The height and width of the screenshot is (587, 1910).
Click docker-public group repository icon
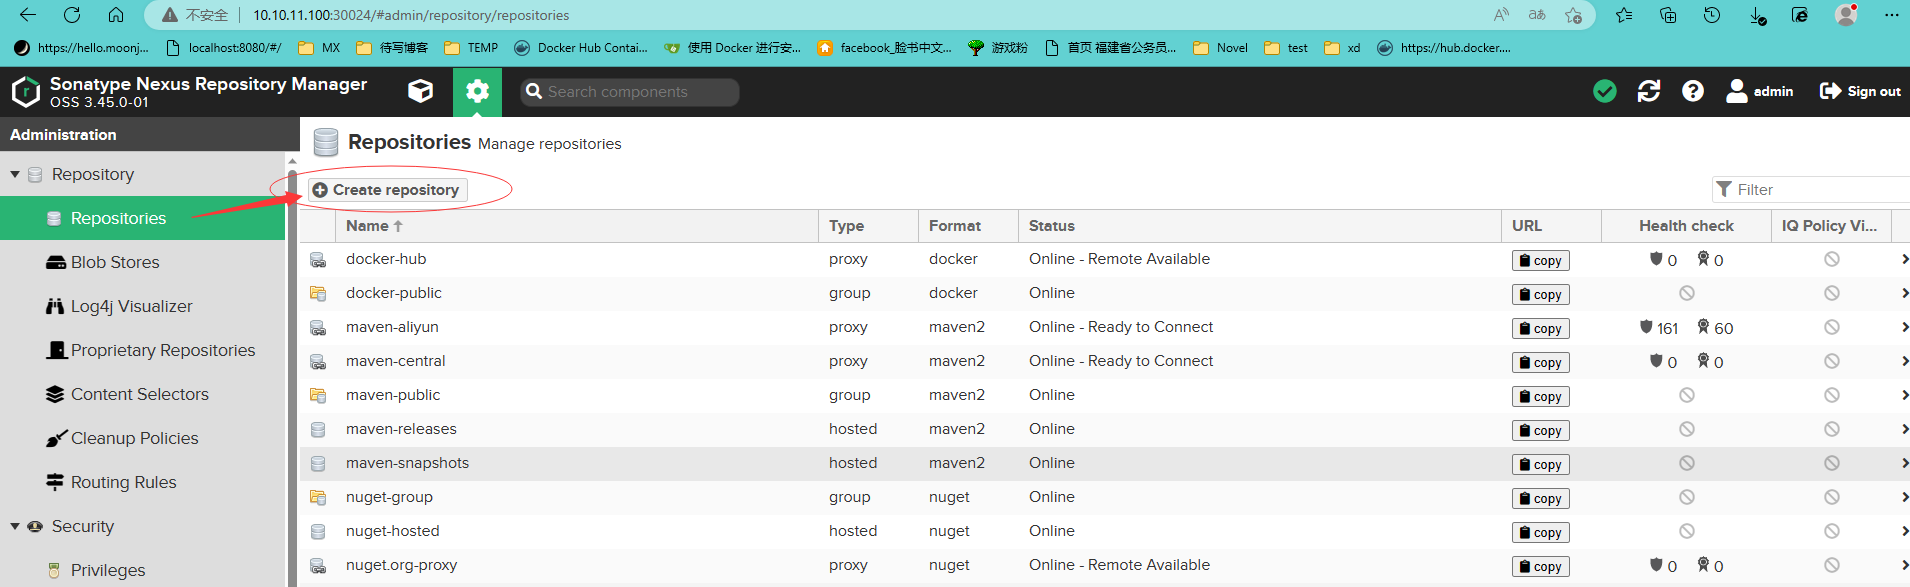coord(318,294)
